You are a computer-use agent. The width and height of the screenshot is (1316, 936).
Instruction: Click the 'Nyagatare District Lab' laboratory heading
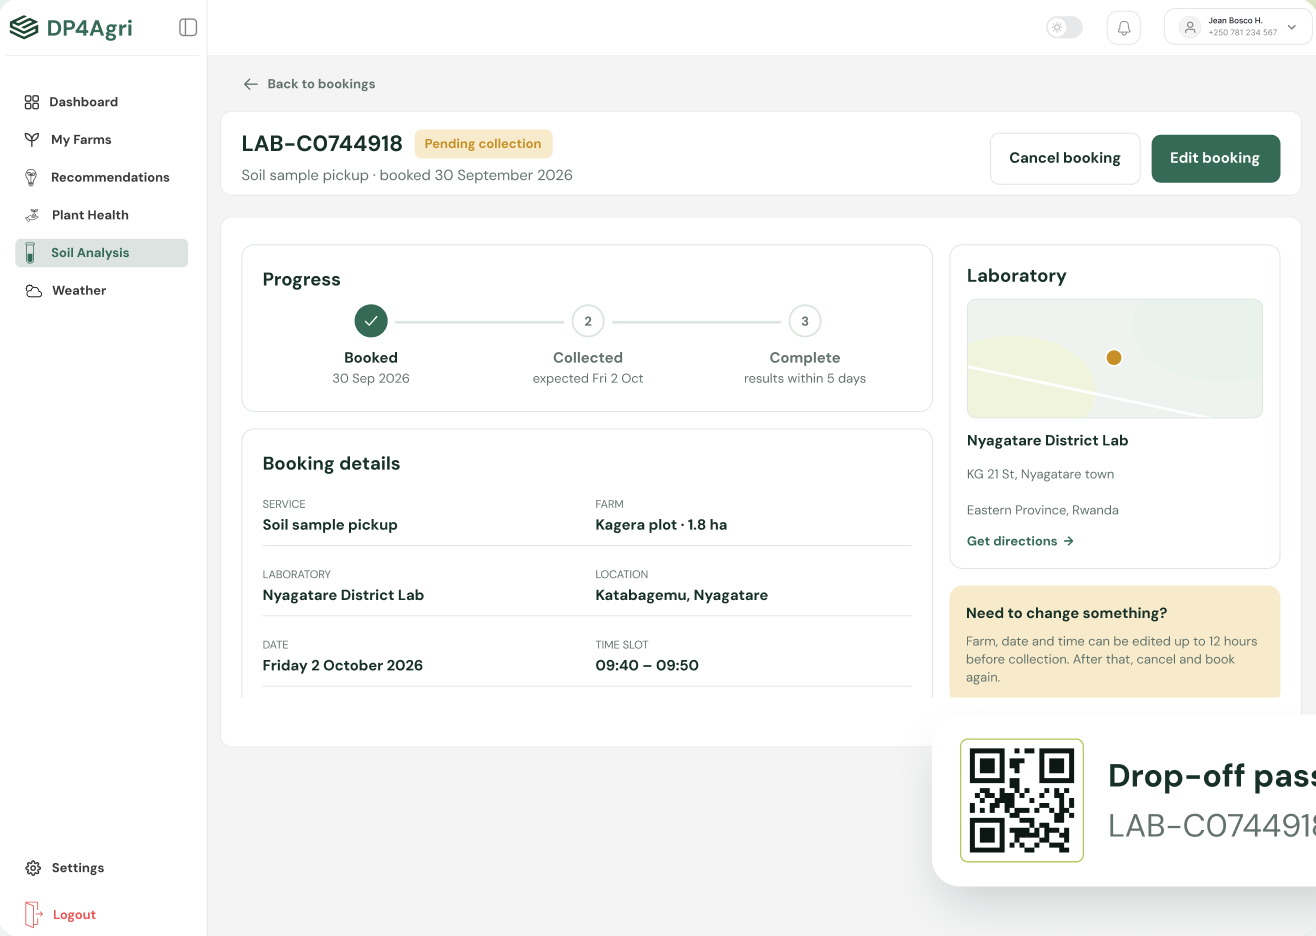point(1047,440)
